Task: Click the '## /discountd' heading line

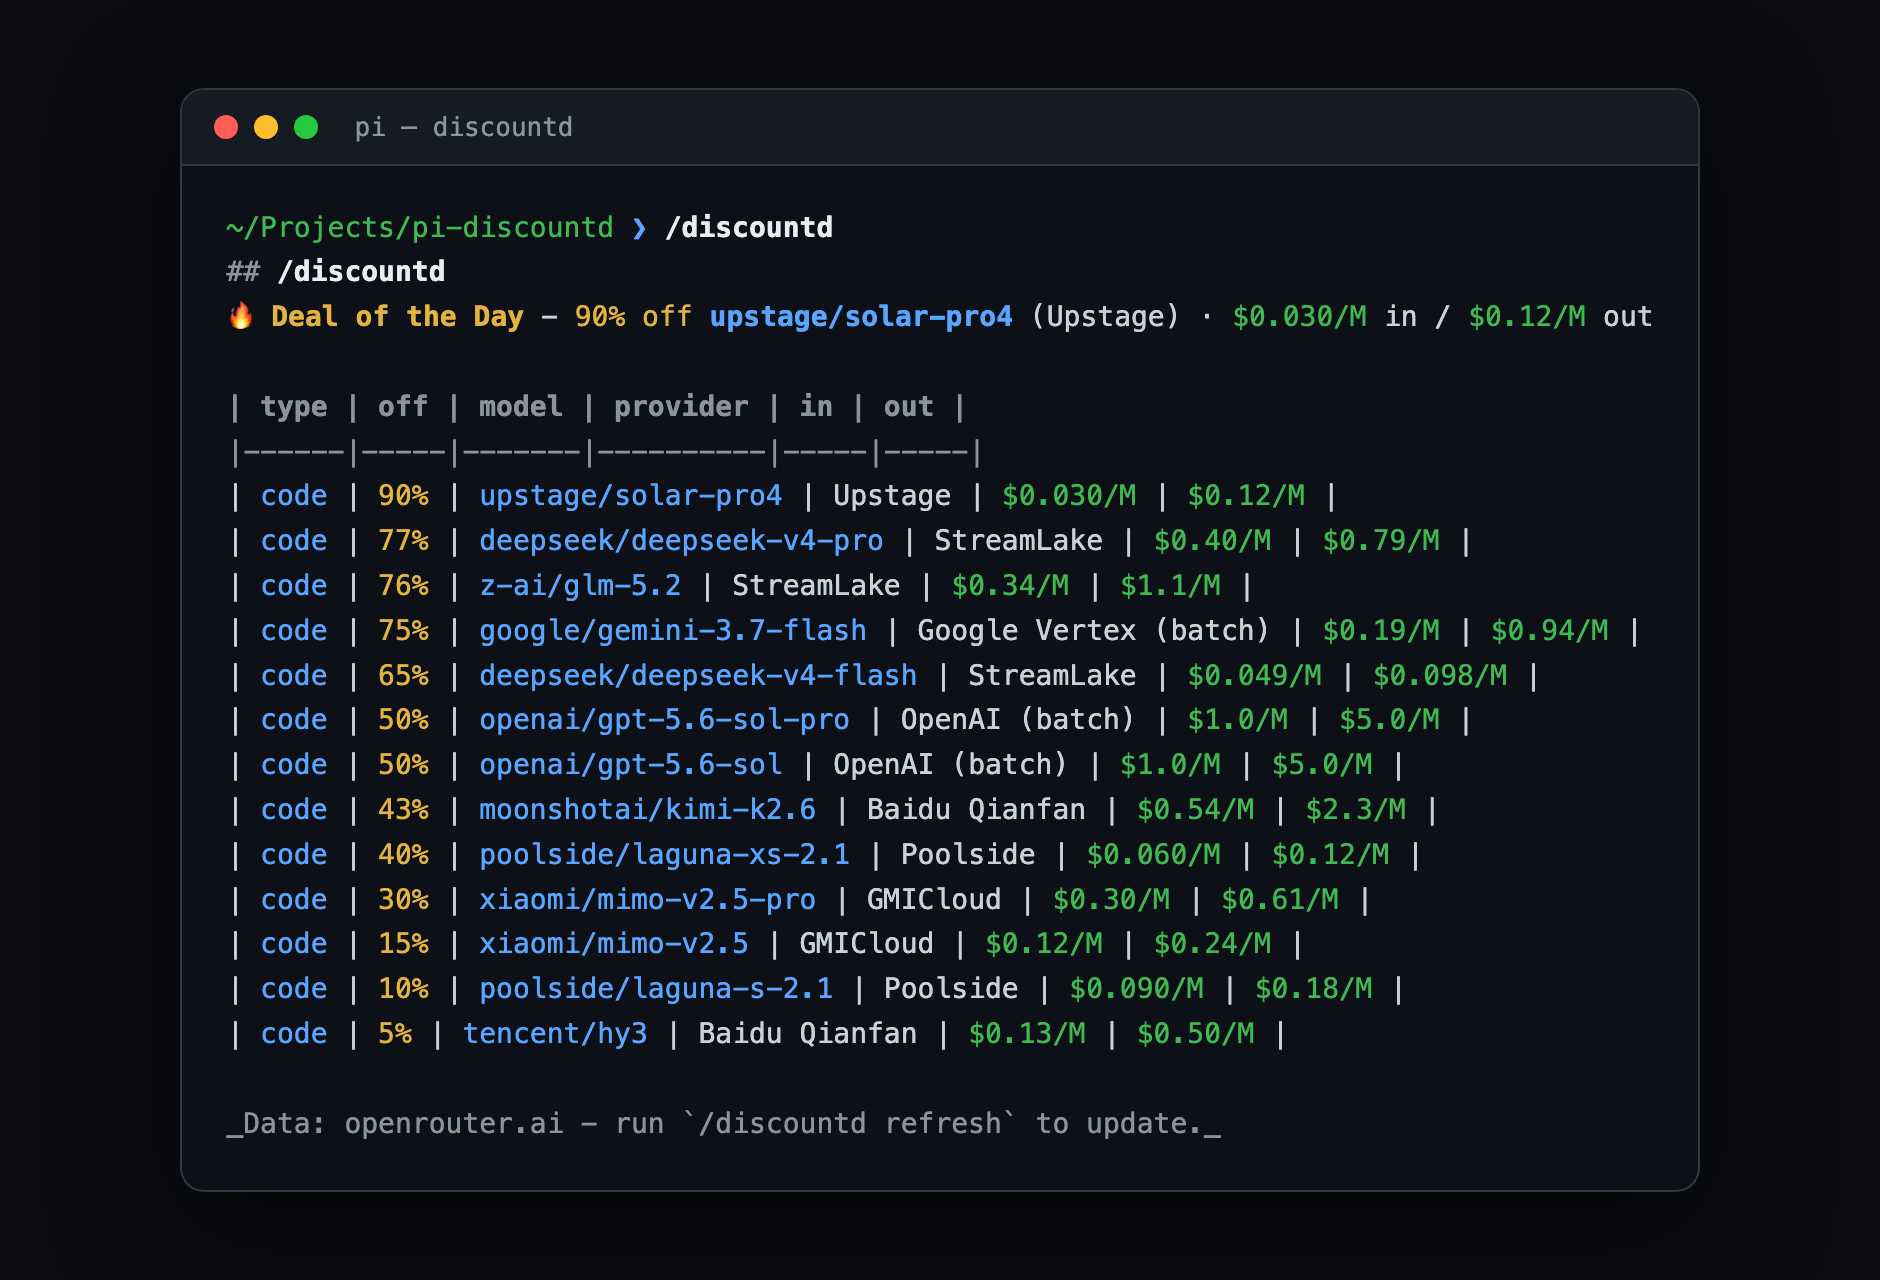Action: [x=336, y=272]
